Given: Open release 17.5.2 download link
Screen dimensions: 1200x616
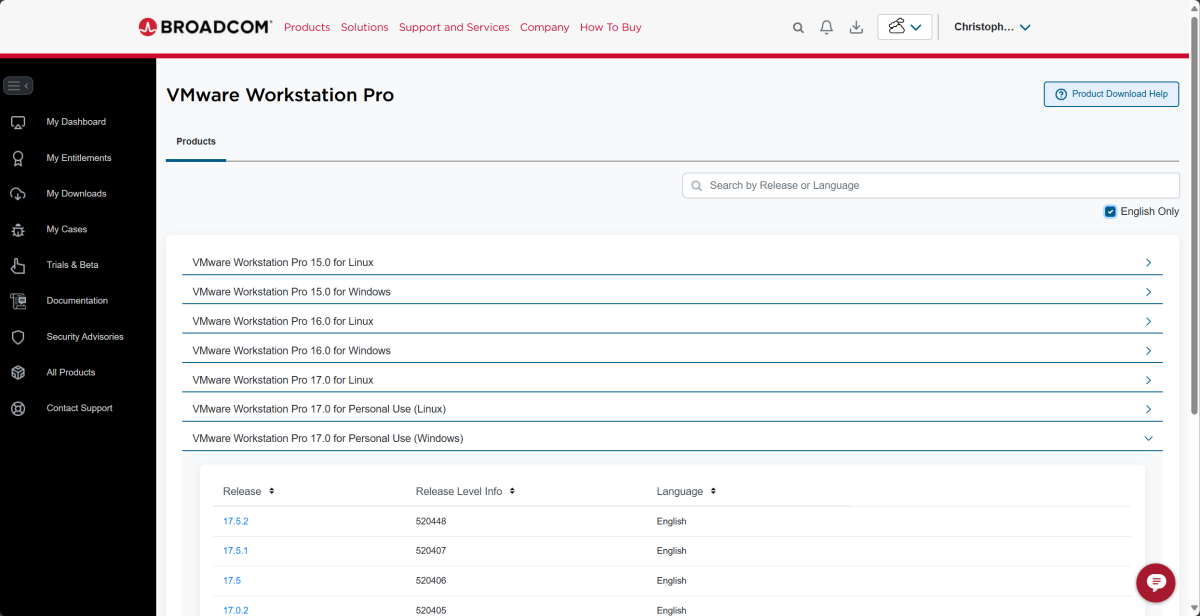Looking at the screenshot, I should click(236, 521).
